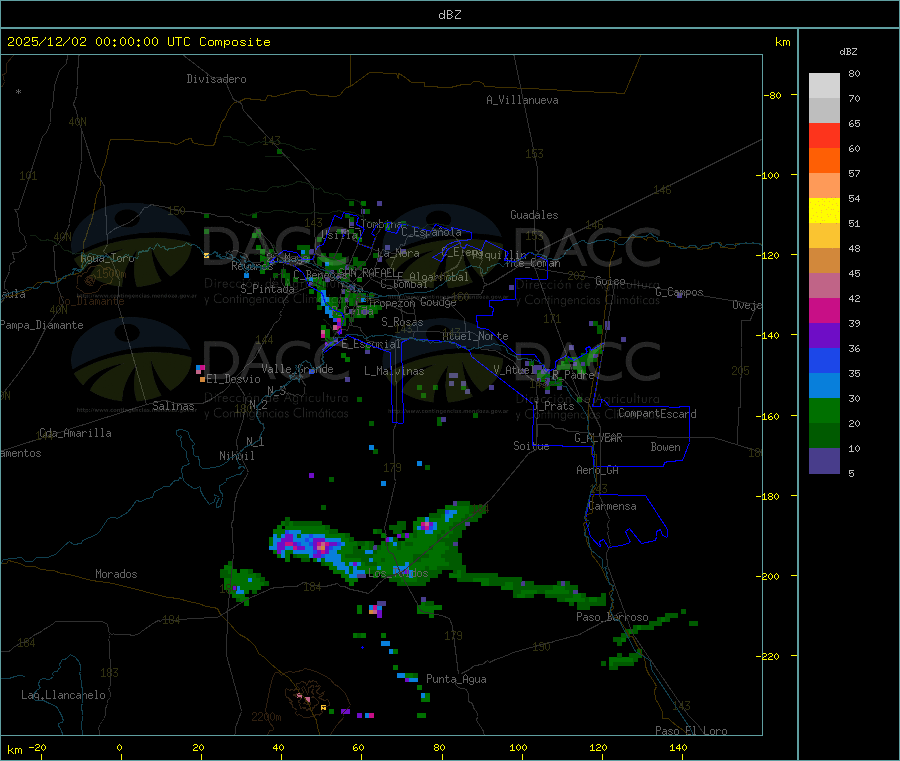Click the SAN_RAFAEL city label
Image resolution: width=900 pixels, height=761 pixels.
coord(367,273)
